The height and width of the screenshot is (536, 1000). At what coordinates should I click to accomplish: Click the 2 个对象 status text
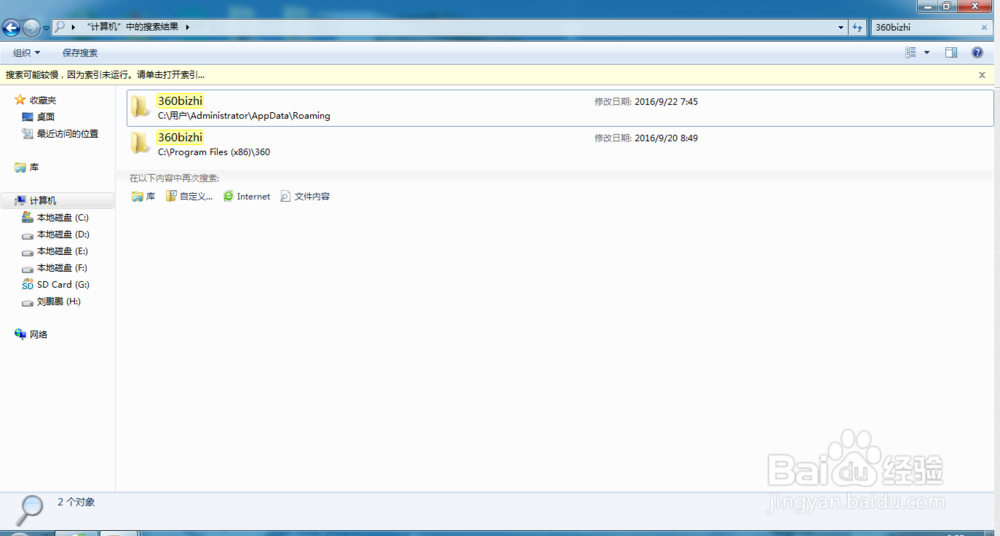[x=76, y=502]
